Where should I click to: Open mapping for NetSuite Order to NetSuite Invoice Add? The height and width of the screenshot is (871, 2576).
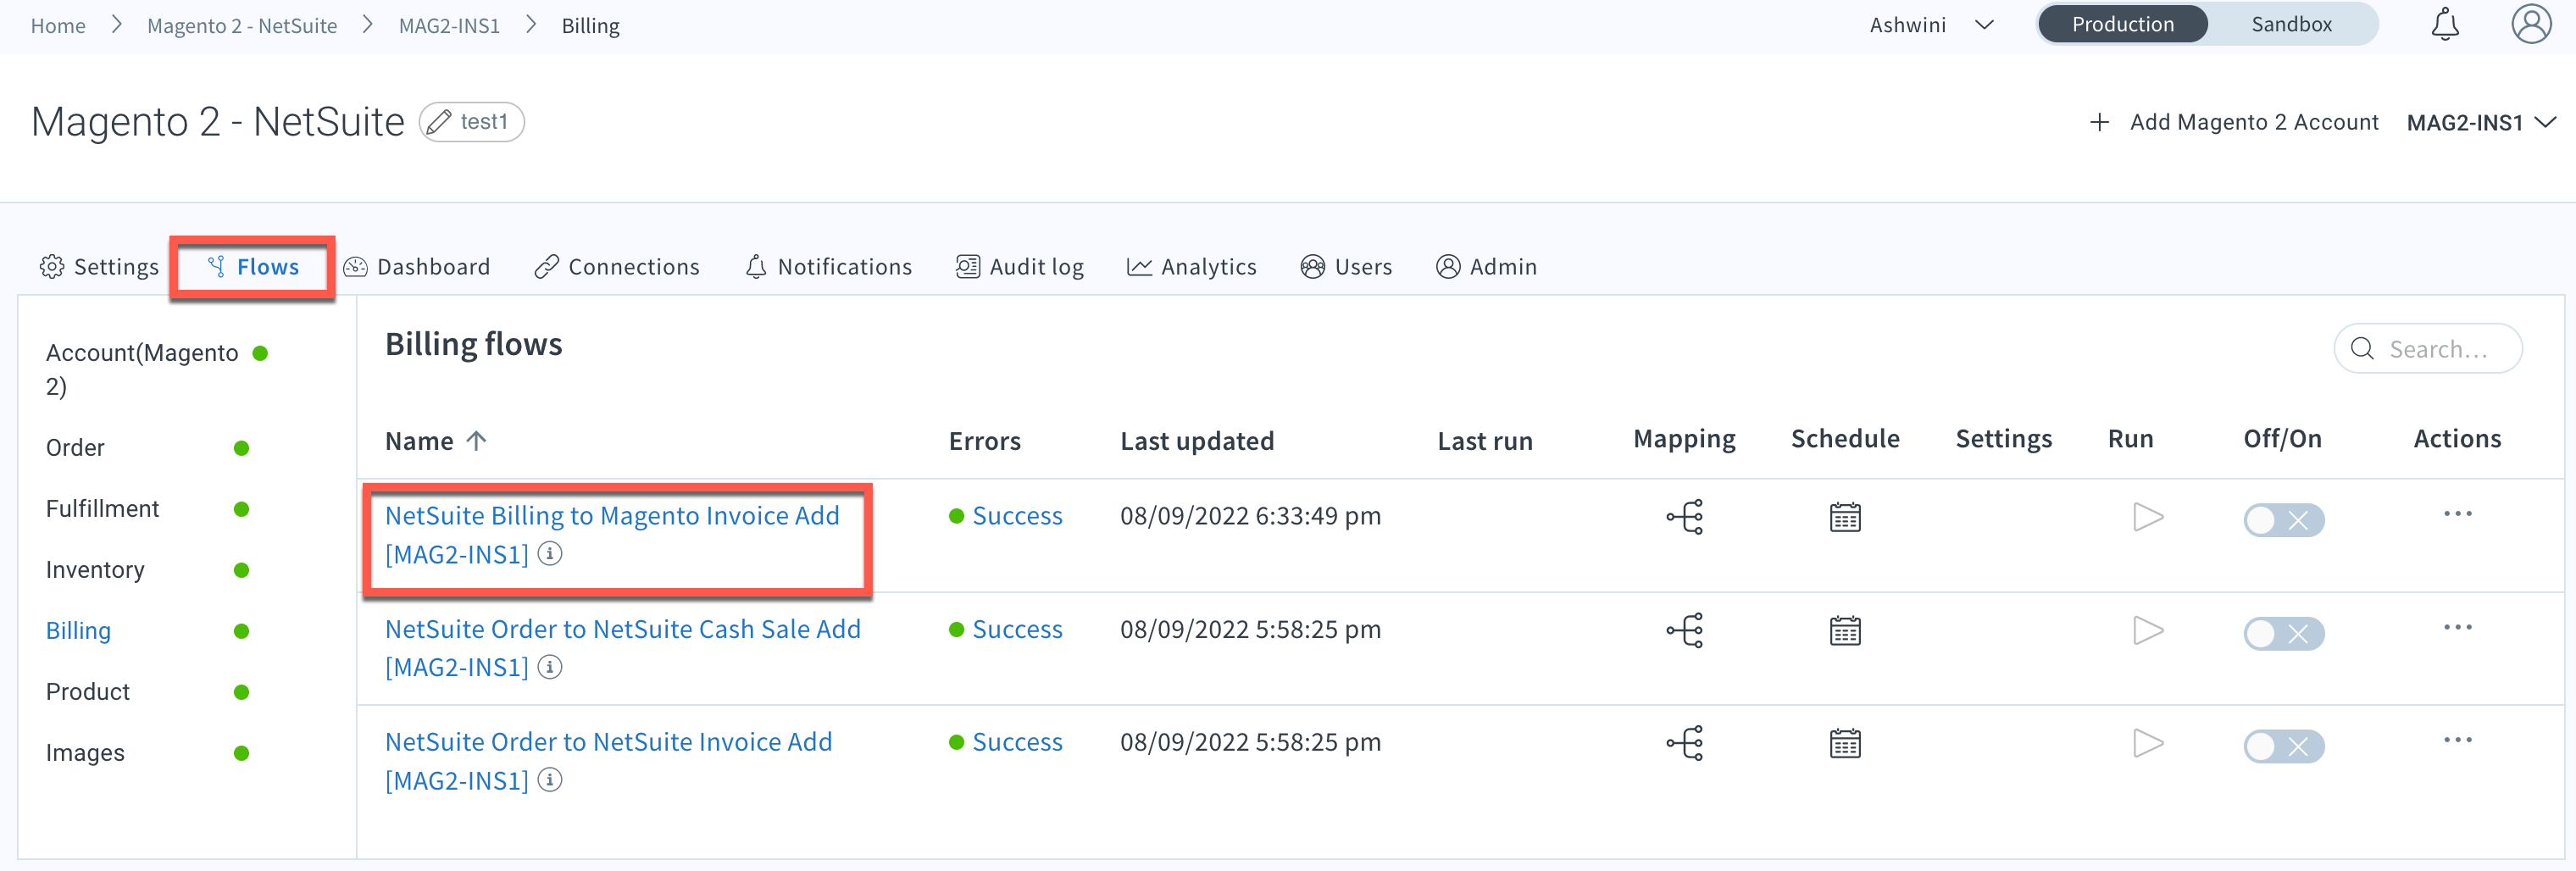pyautogui.click(x=1685, y=743)
